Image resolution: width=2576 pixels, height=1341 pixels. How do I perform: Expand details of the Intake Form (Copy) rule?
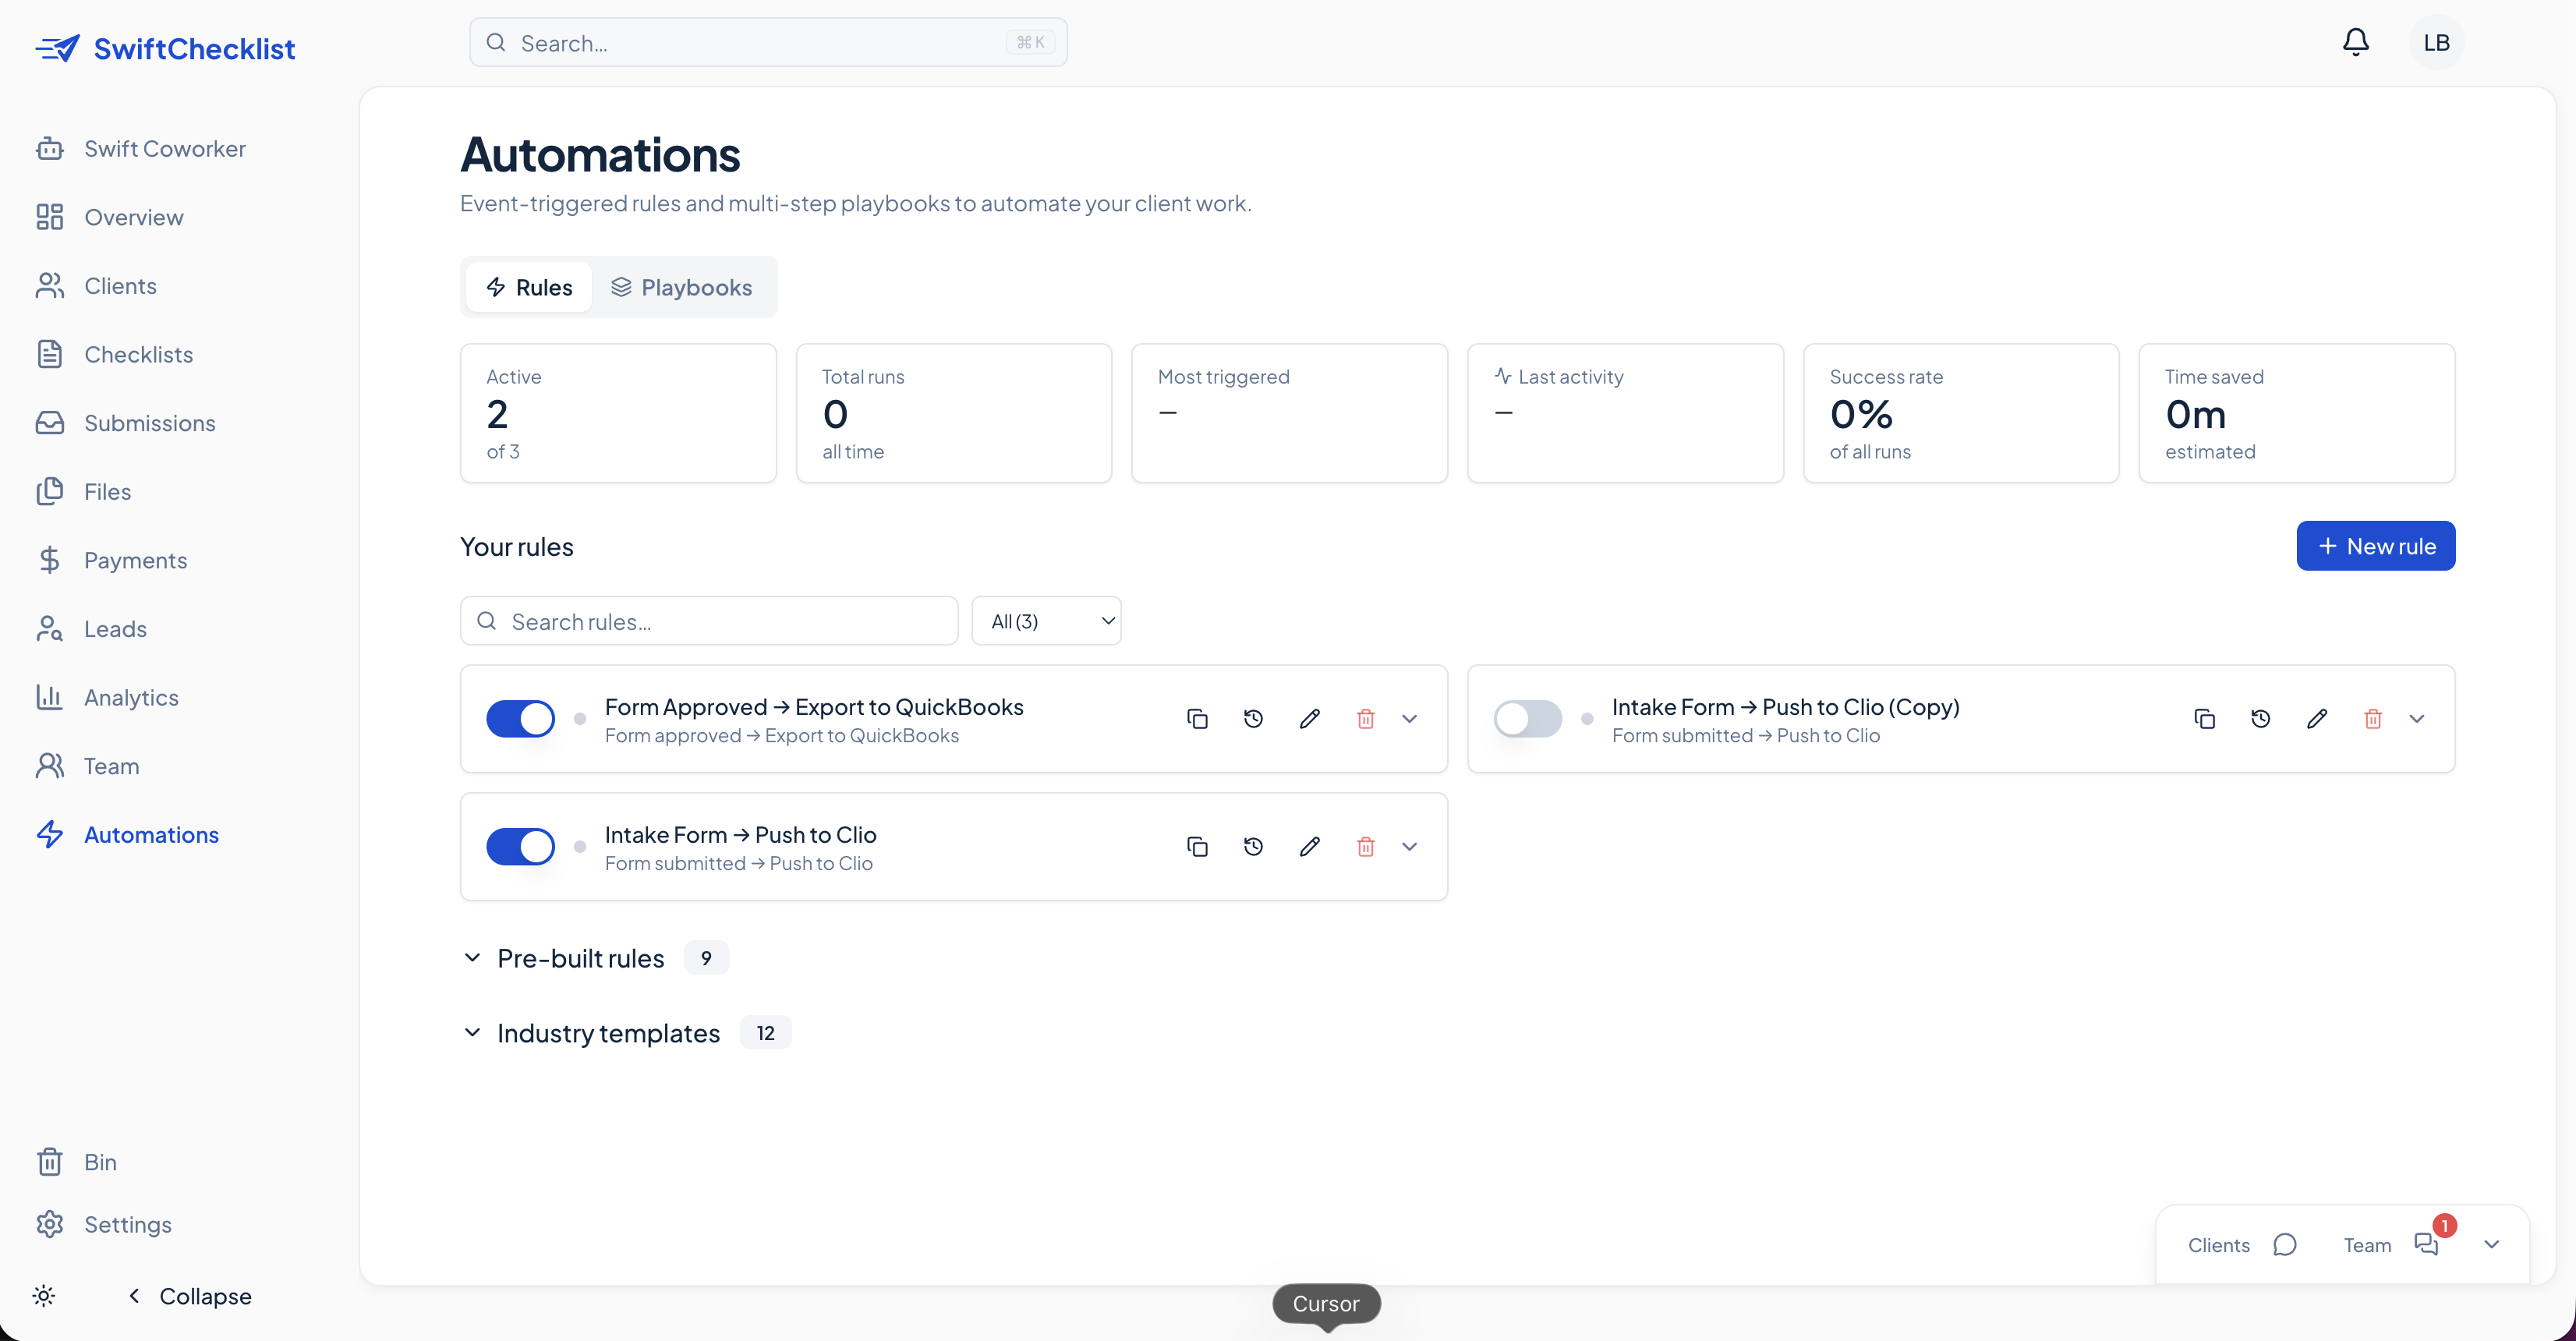[2417, 719]
